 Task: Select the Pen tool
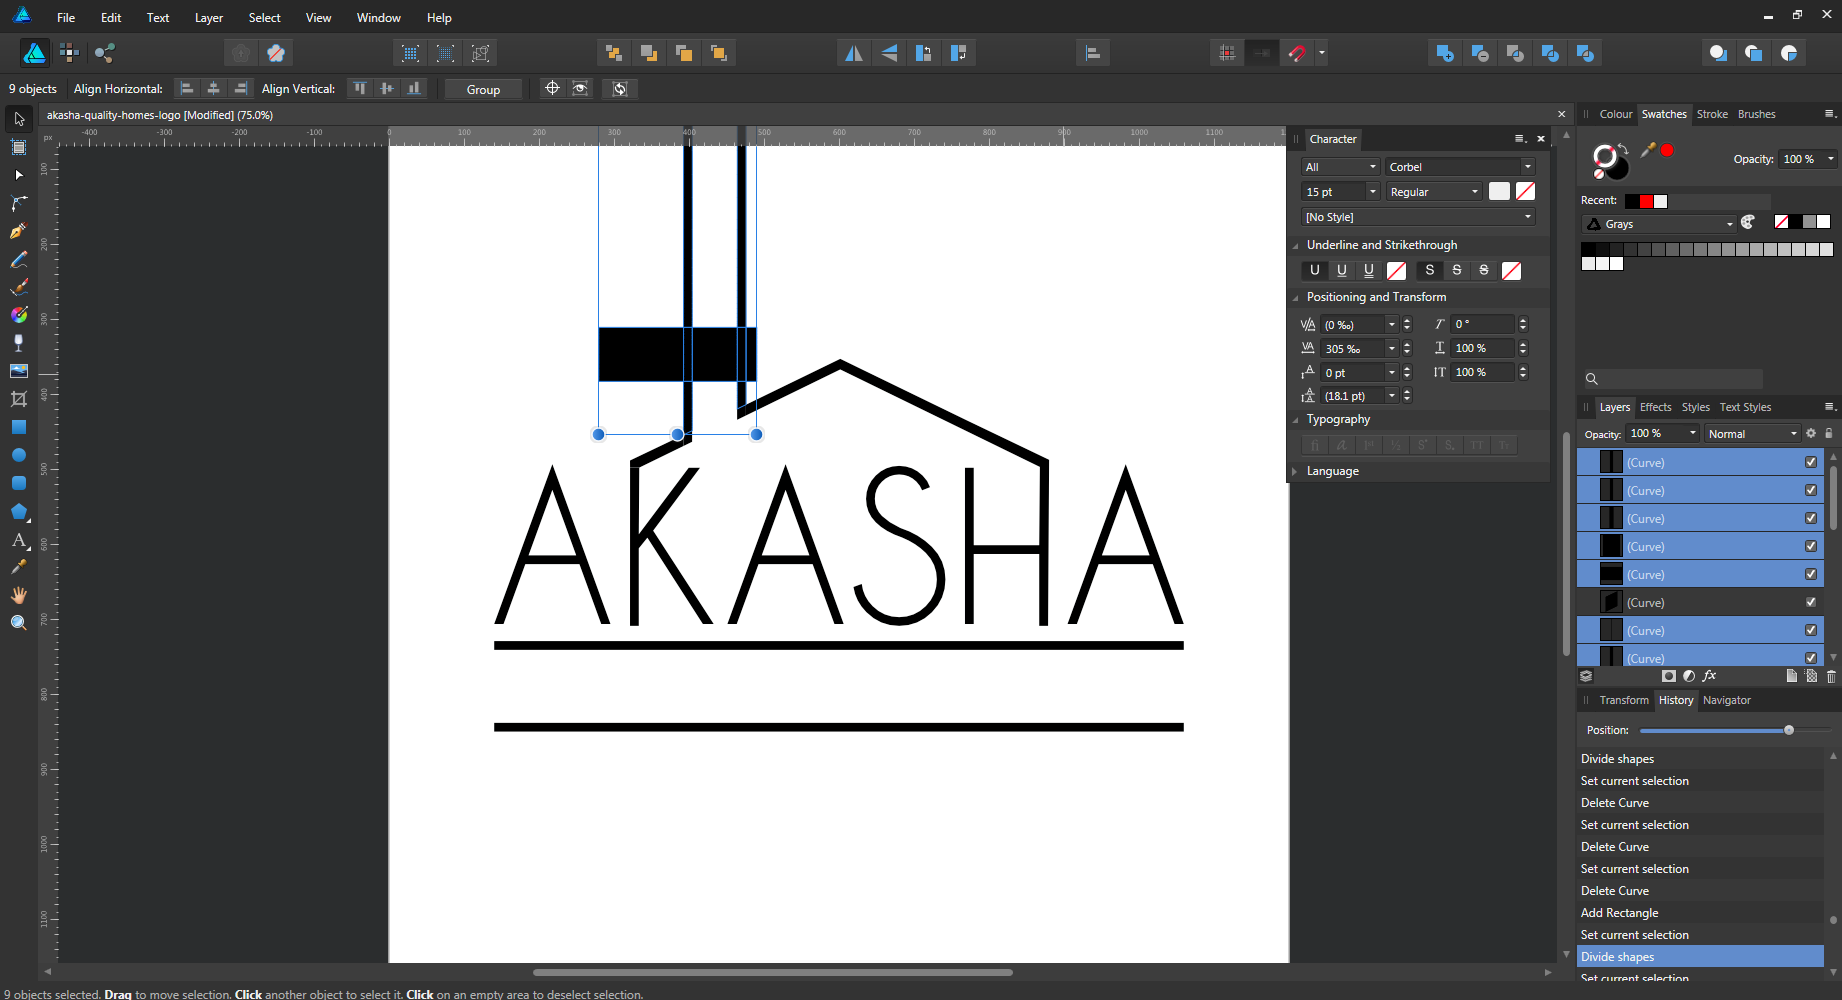coord(19,231)
